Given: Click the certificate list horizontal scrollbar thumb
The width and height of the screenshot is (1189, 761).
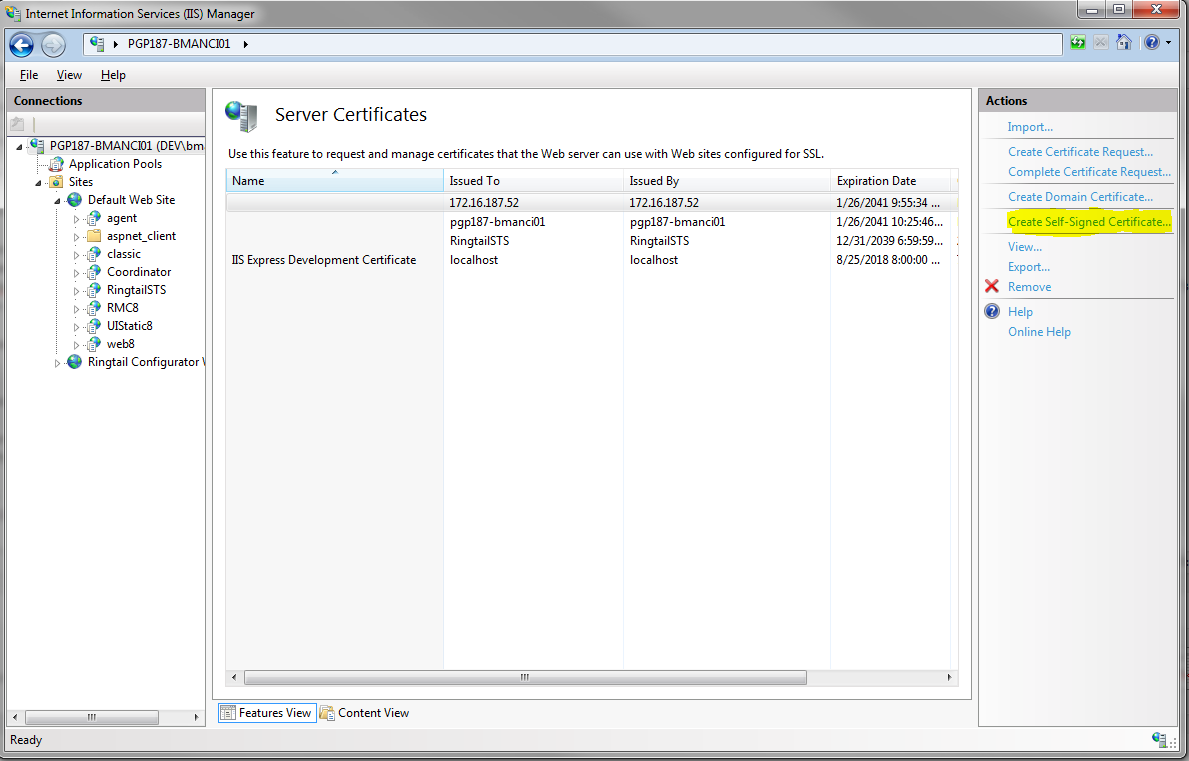Looking at the screenshot, I should [x=525, y=678].
